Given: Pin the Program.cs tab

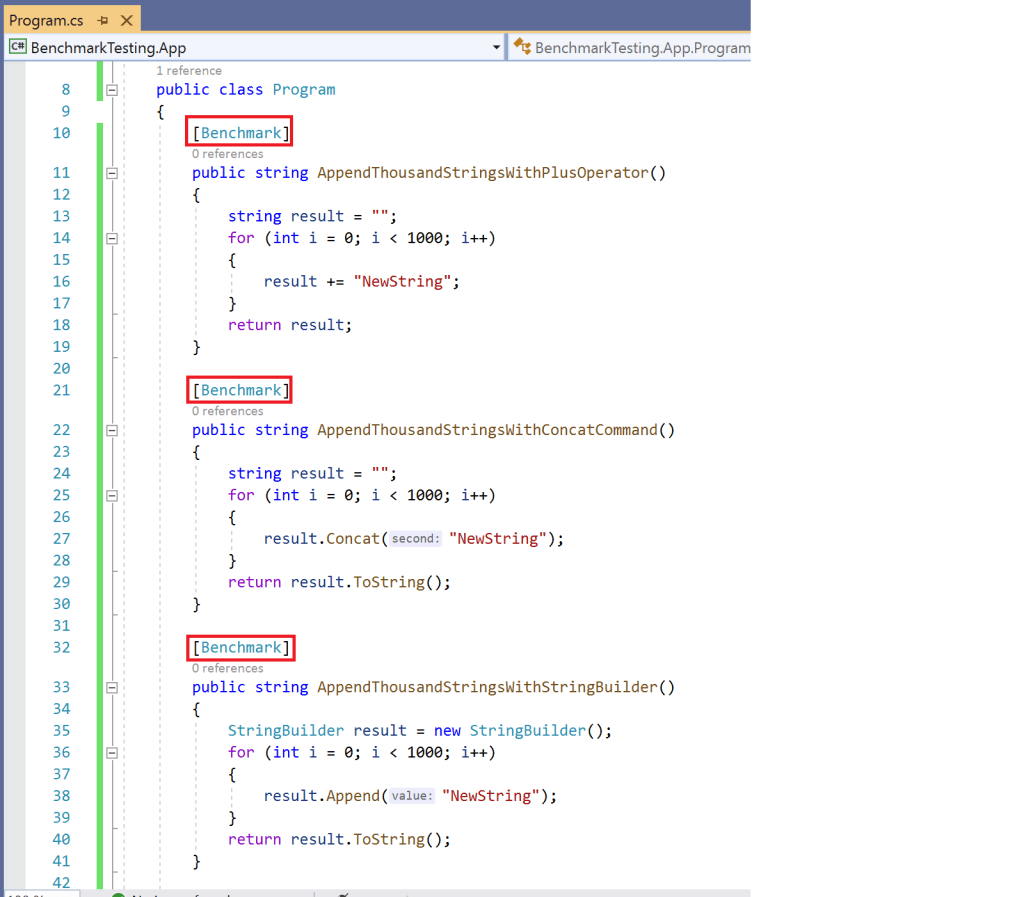Looking at the screenshot, I should pos(103,20).
